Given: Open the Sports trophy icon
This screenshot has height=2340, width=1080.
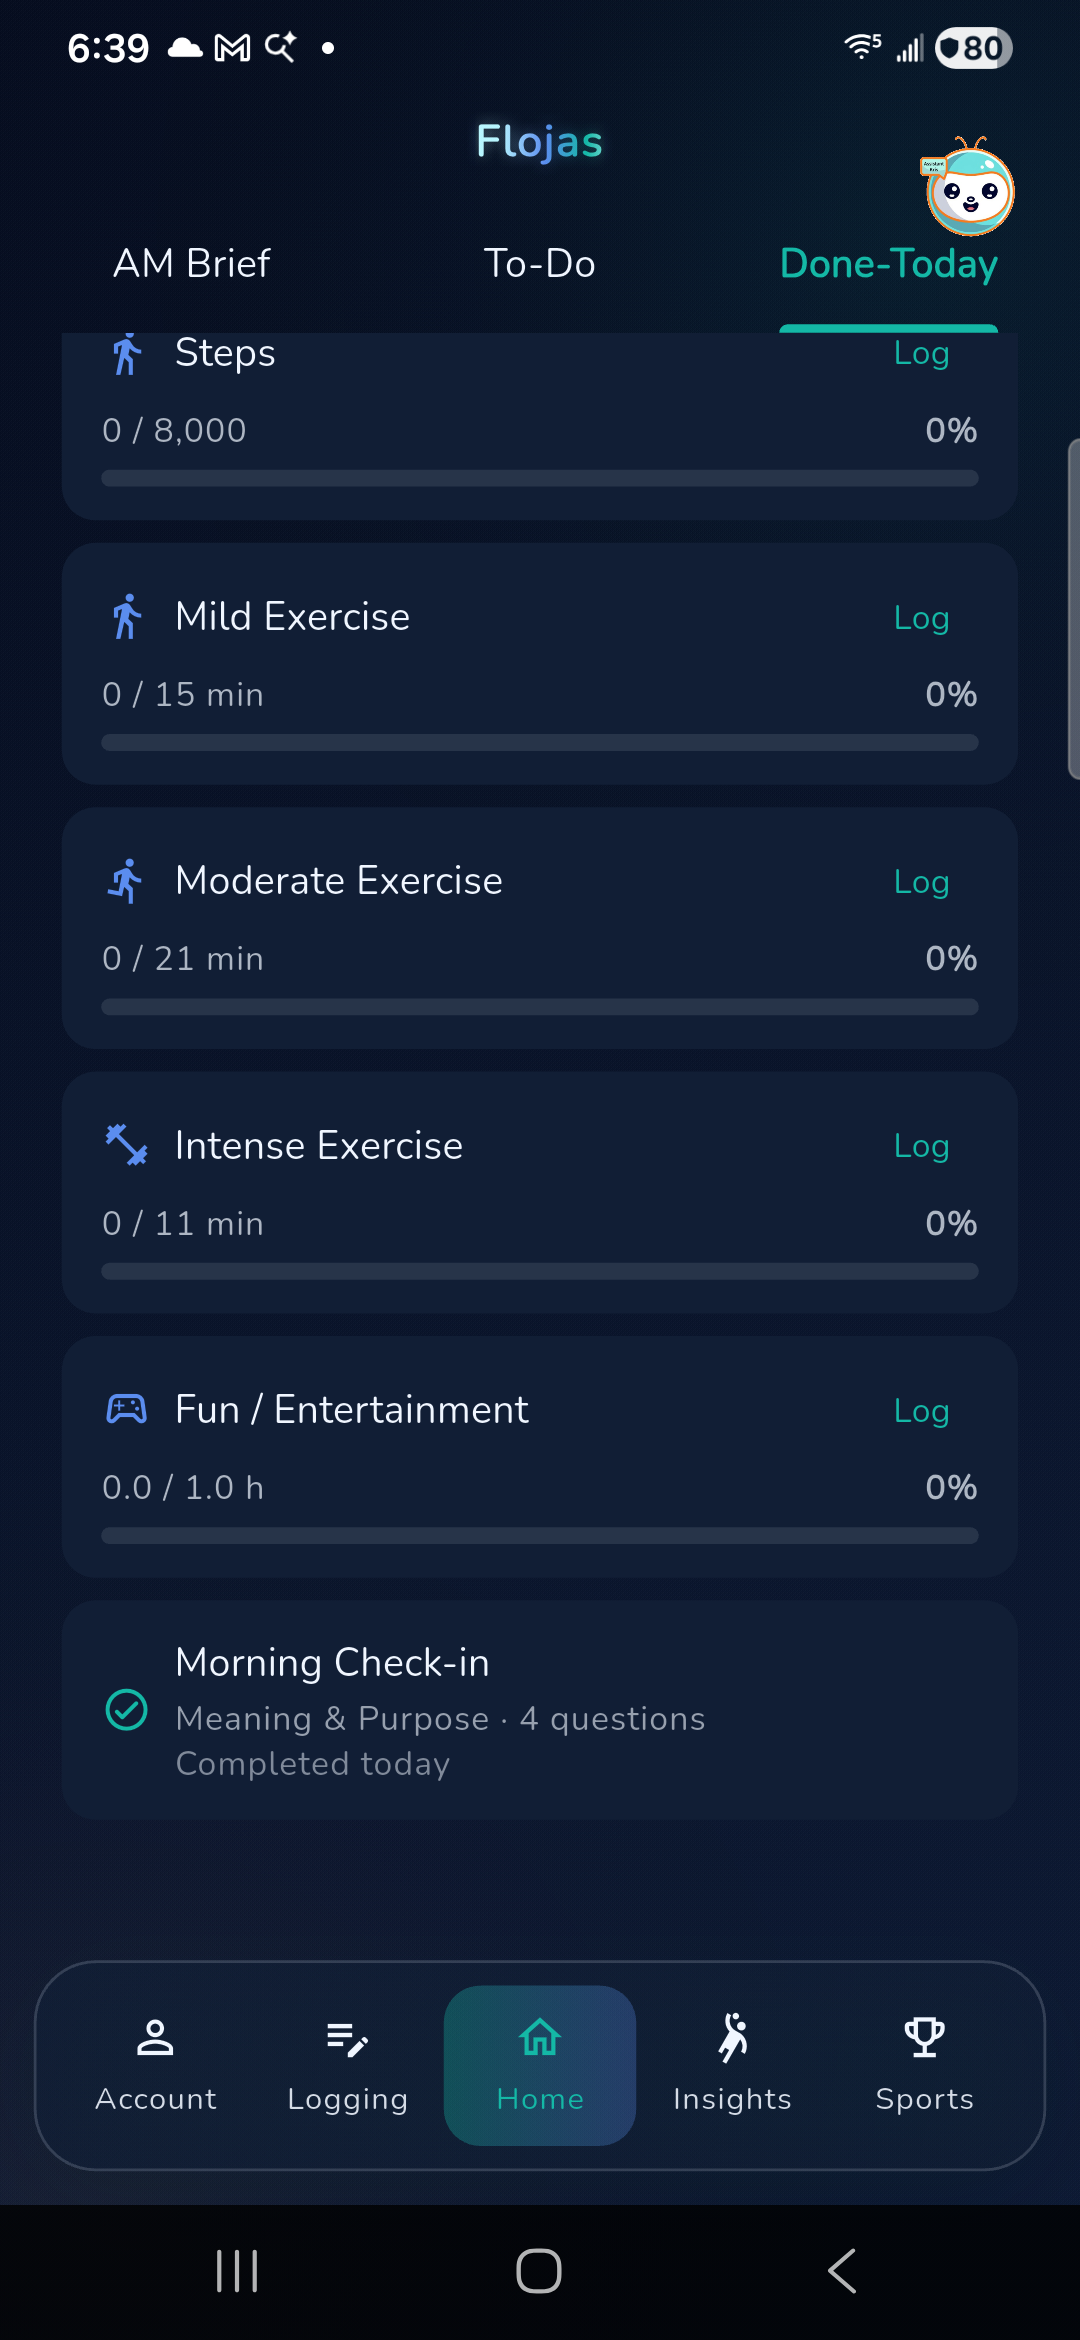Looking at the screenshot, I should [x=925, y=2037].
